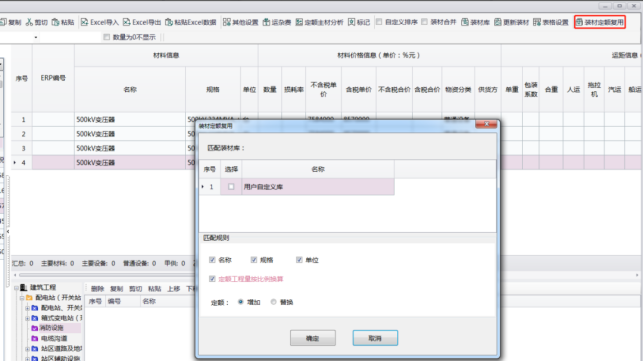
Task: Confirm the dialog with 确定
Action: pyautogui.click(x=312, y=338)
